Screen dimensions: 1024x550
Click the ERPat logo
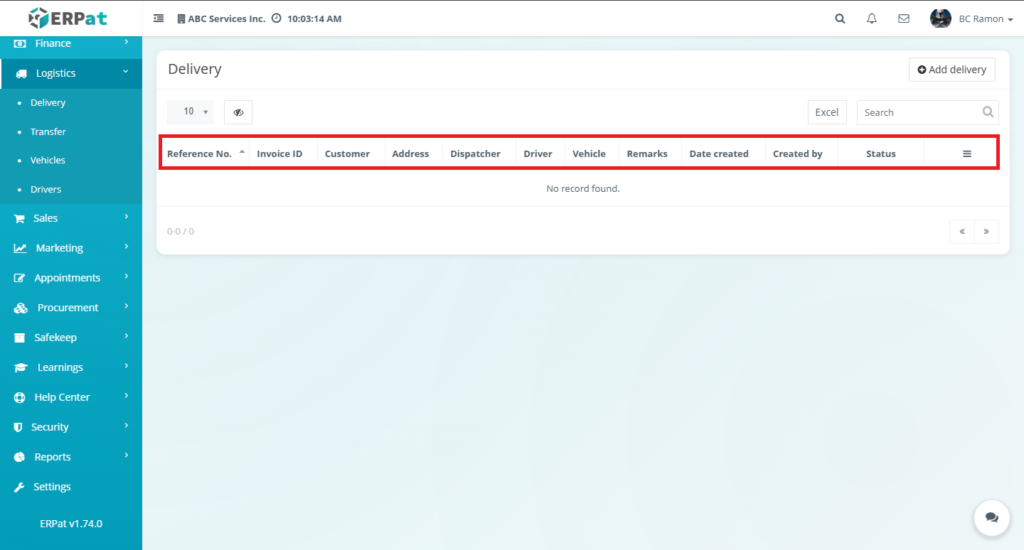coord(70,18)
